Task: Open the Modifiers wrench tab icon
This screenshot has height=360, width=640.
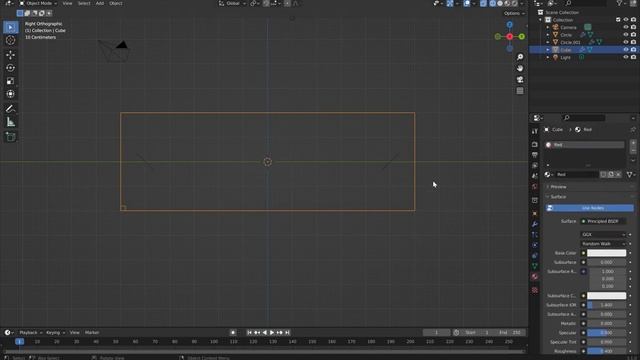Action: (x=535, y=224)
